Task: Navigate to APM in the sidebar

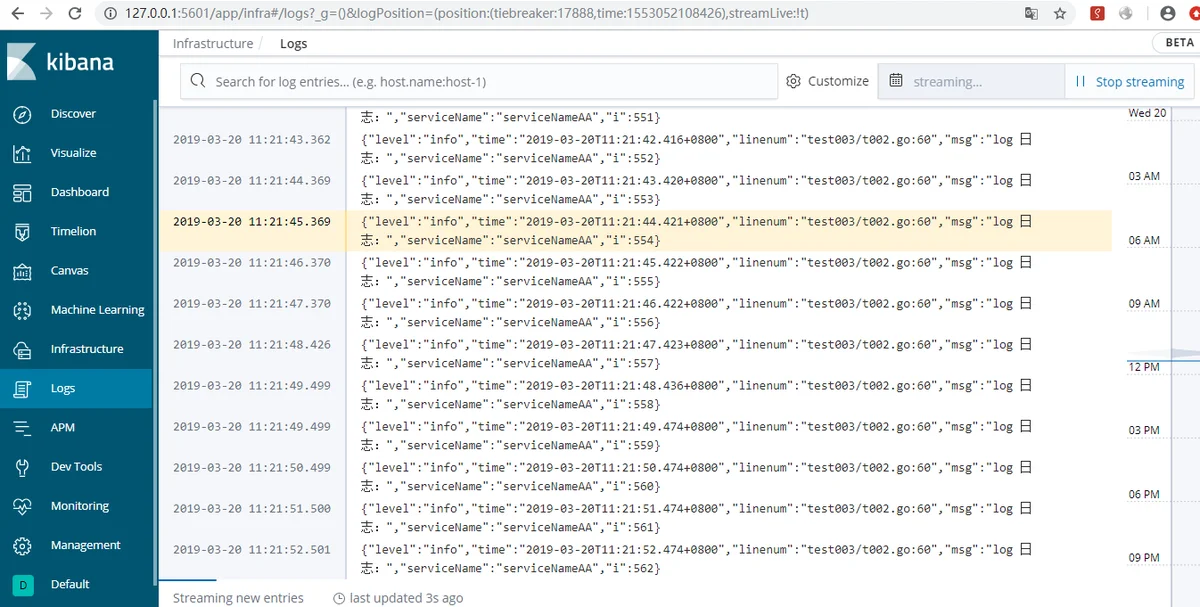Action: pyautogui.click(x=63, y=427)
